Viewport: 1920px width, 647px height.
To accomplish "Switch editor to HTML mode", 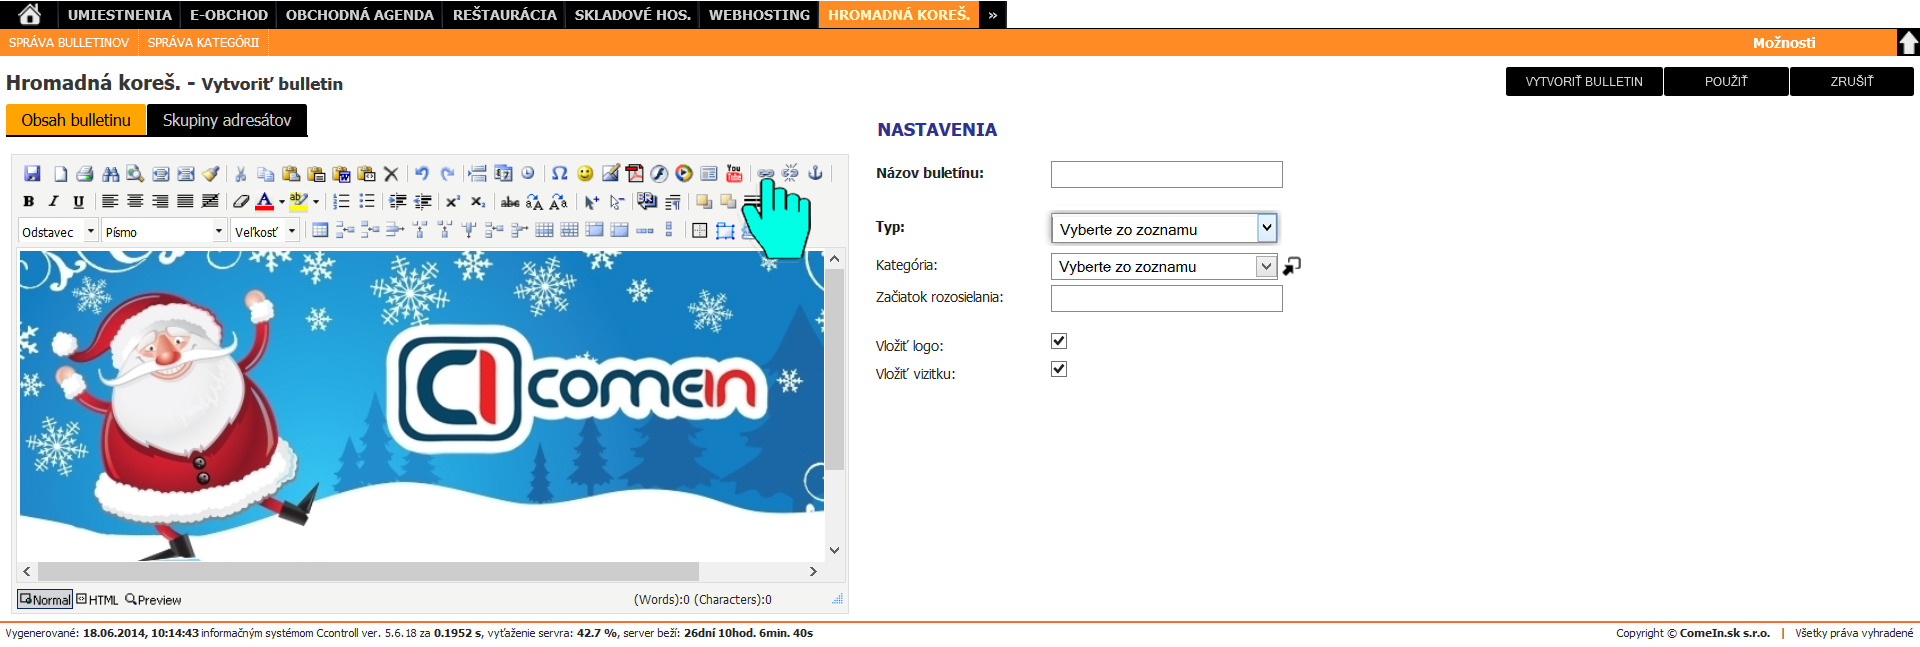I will (98, 600).
